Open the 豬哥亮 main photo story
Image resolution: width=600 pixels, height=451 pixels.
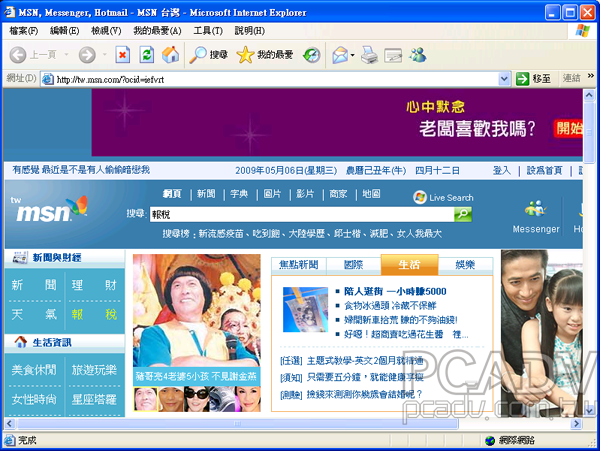197,311
